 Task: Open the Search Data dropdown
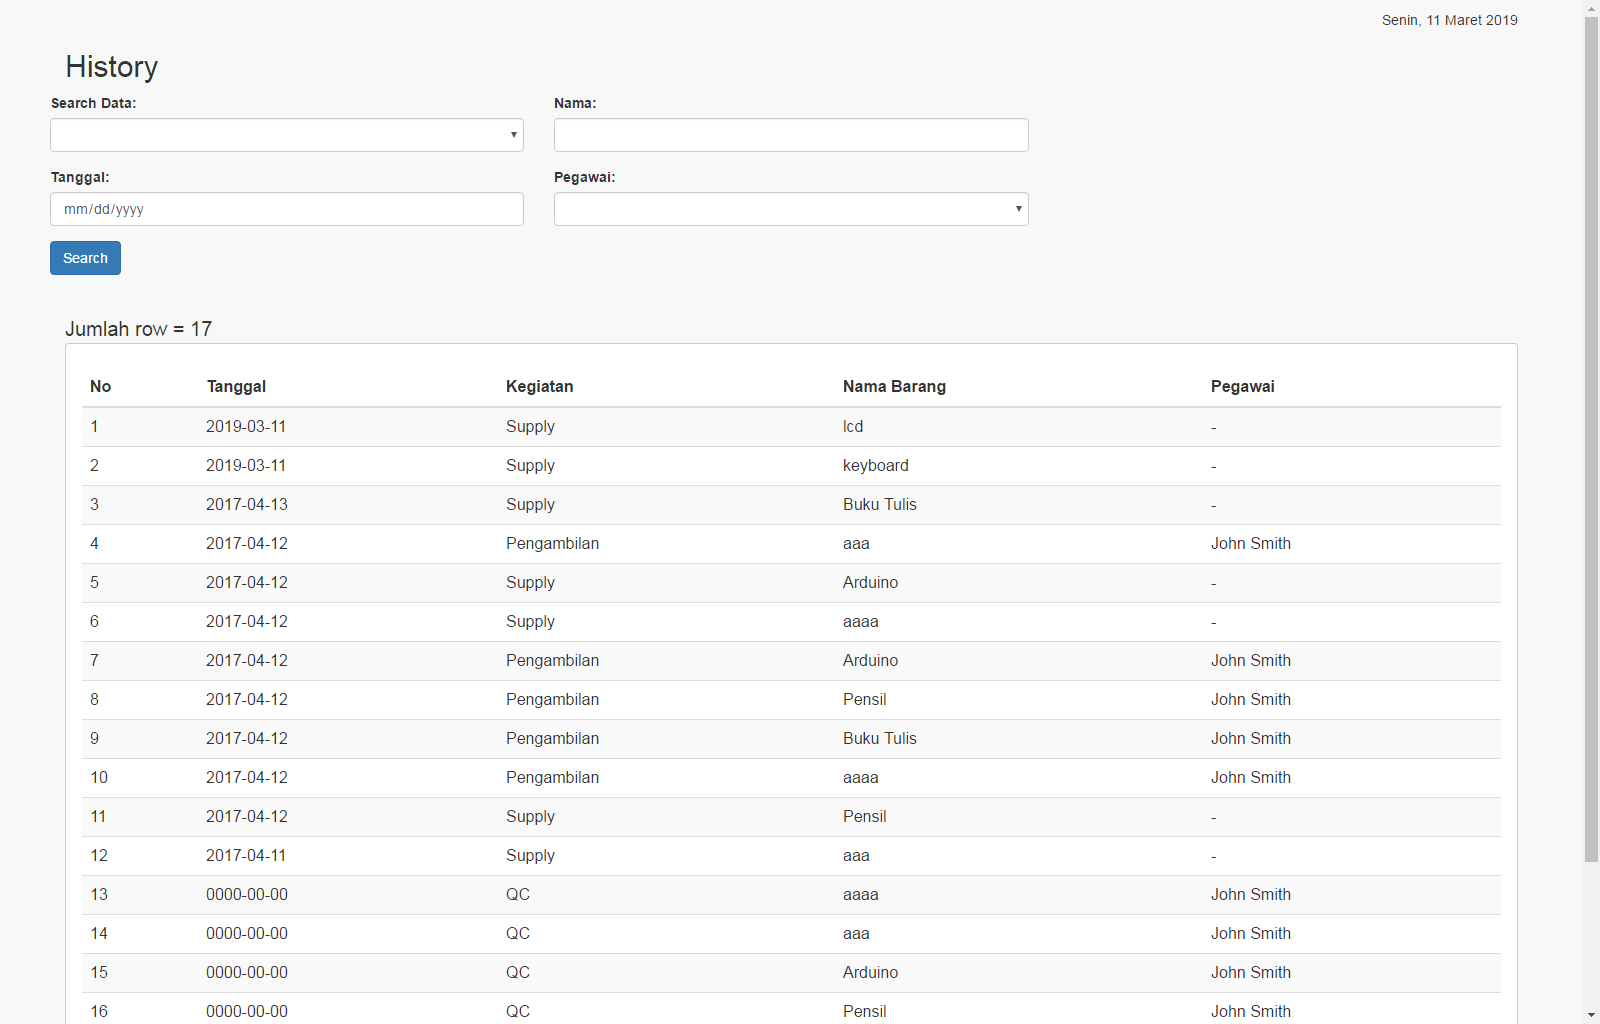[286, 135]
